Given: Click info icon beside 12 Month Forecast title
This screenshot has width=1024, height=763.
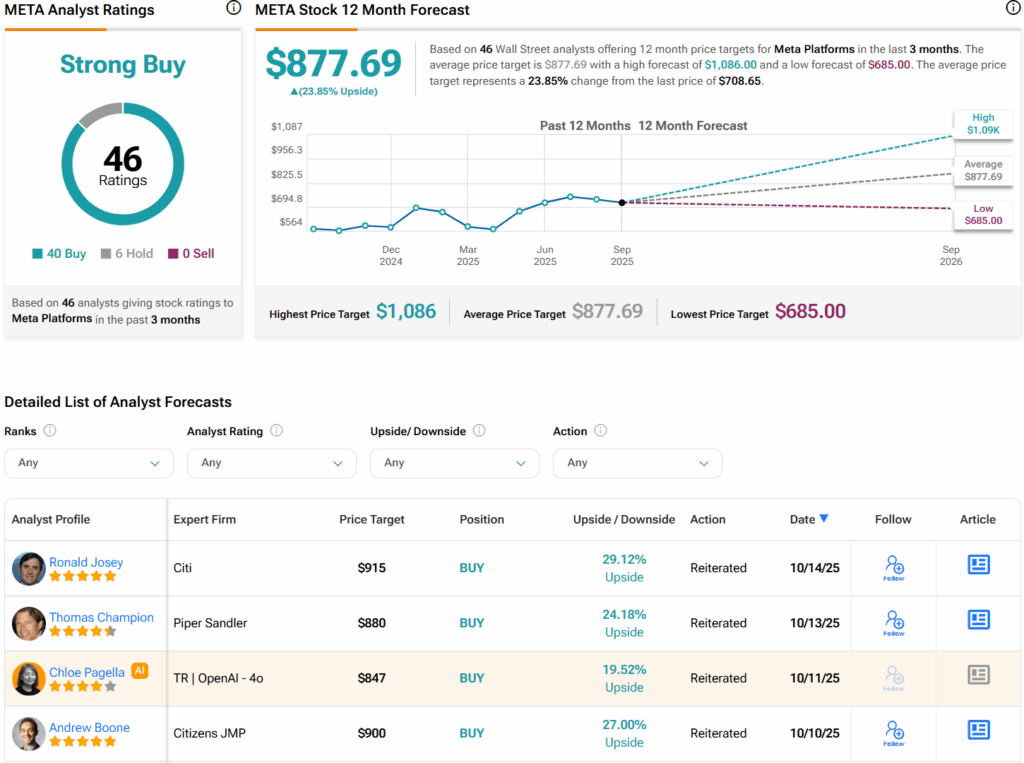Looking at the screenshot, I should pyautogui.click(x=1013, y=9).
